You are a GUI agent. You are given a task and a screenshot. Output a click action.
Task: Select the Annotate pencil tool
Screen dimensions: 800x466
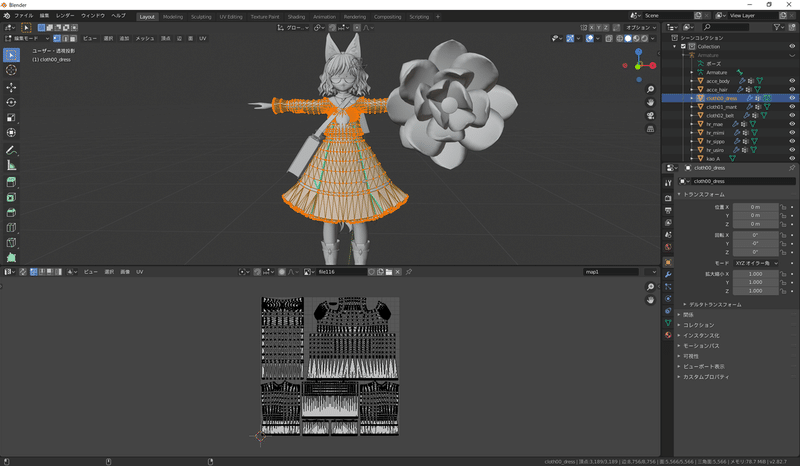click(x=11, y=149)
